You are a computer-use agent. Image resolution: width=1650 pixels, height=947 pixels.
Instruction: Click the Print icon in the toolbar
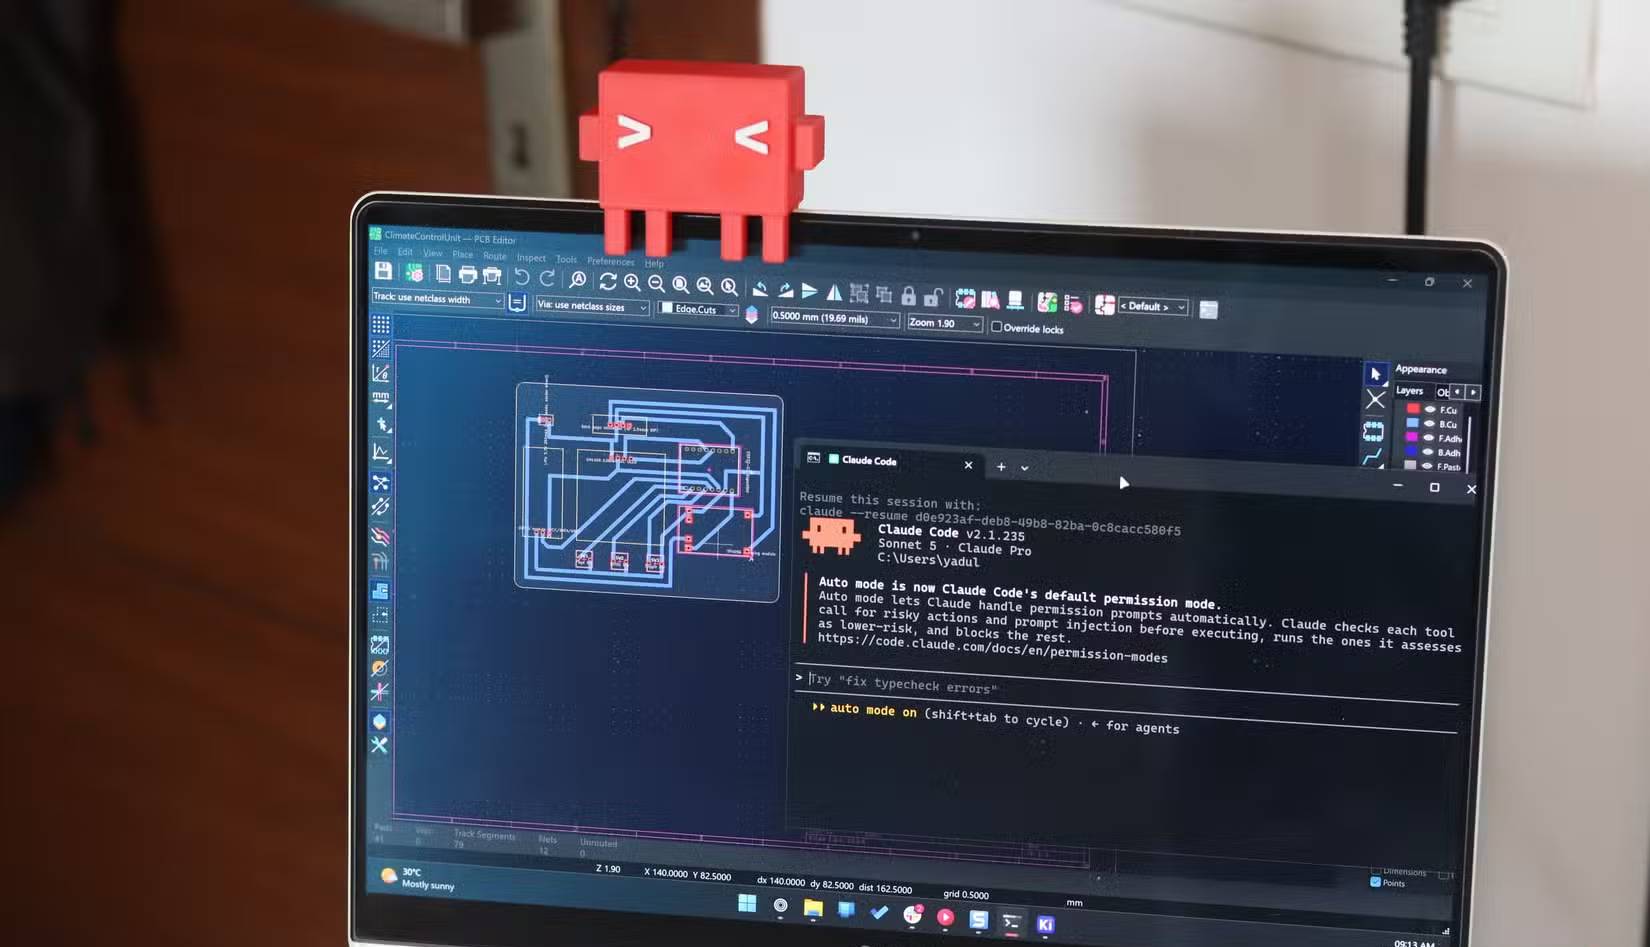pyautogui.click(x=468, y=275)
